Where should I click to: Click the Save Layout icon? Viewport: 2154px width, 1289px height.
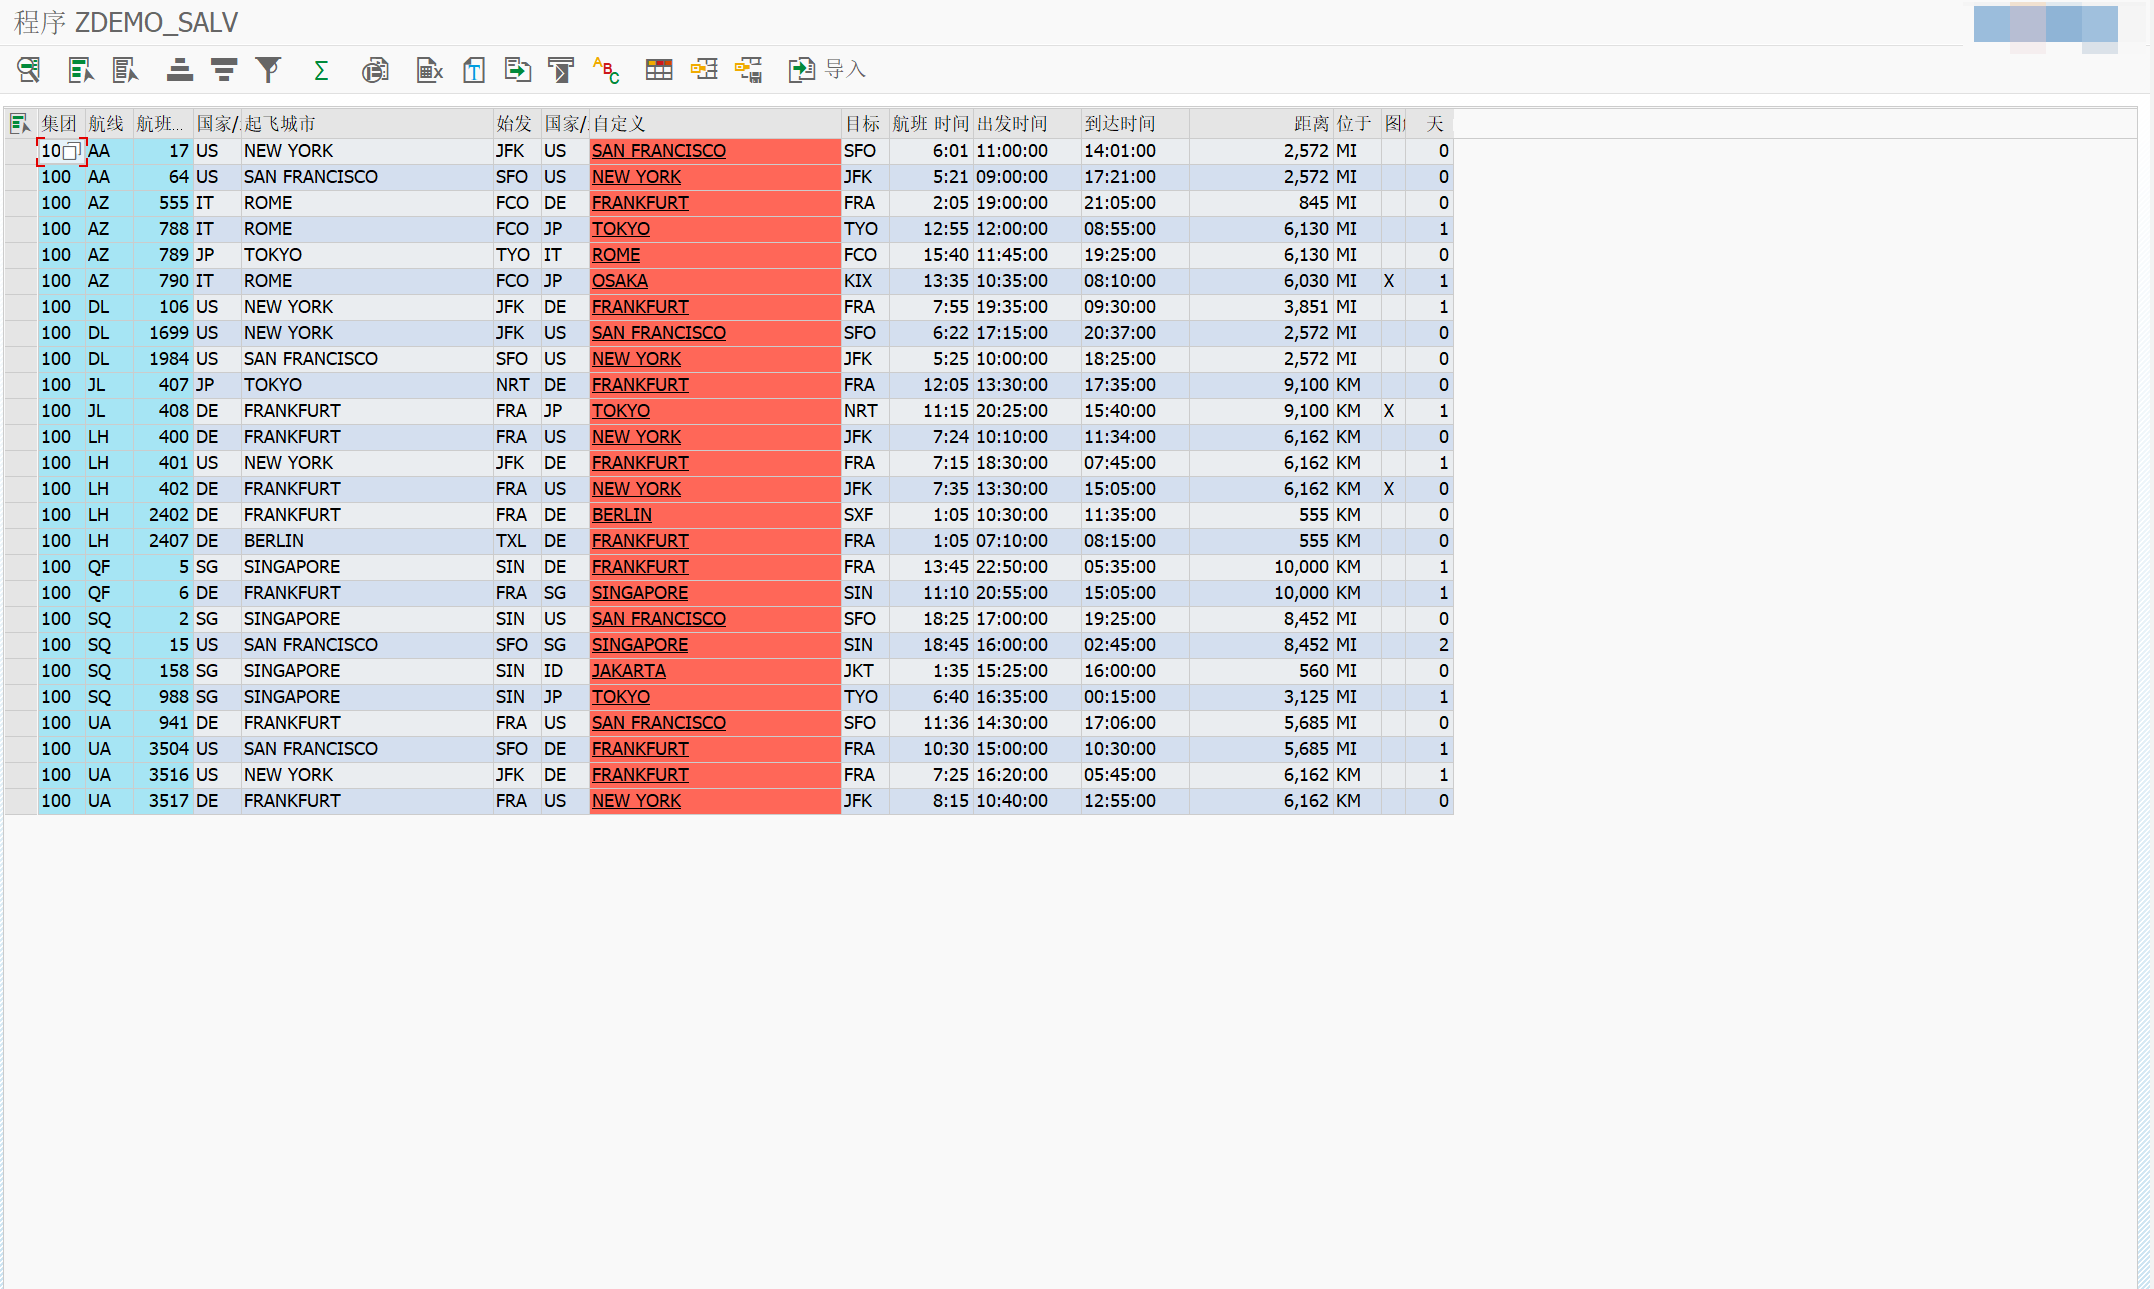[x=748, y=69]
